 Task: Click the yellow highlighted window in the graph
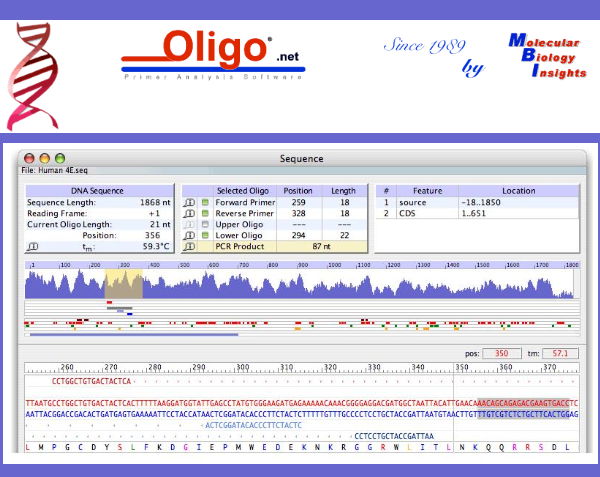pos(124,284)
